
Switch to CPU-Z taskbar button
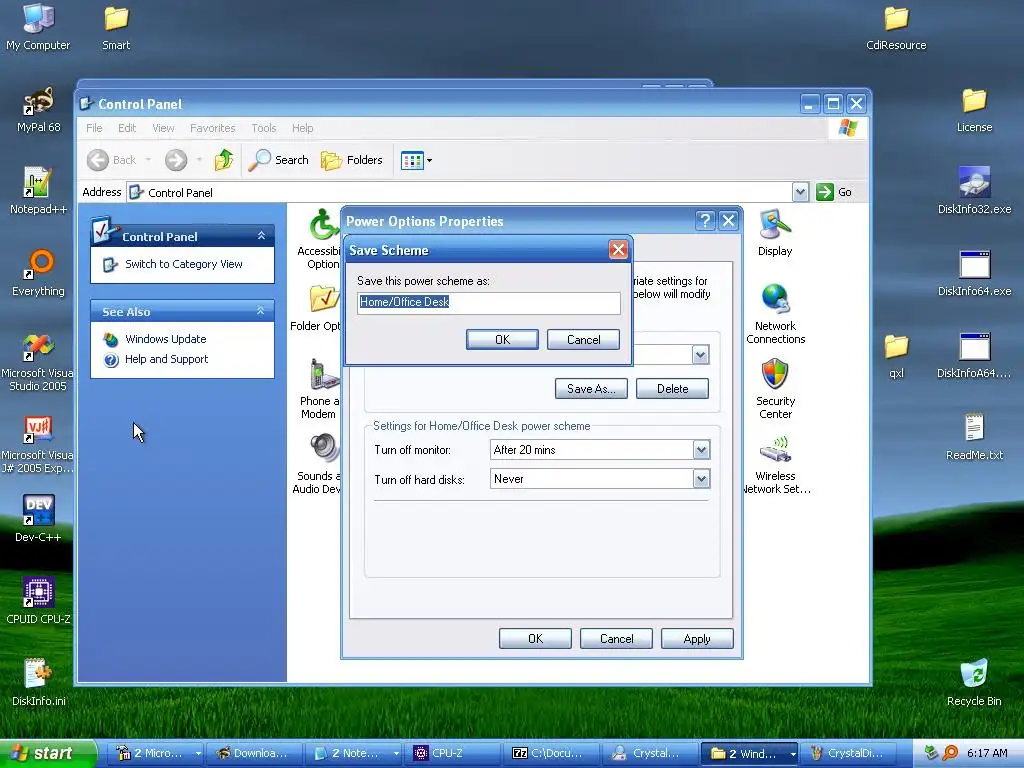coord(453,754)
